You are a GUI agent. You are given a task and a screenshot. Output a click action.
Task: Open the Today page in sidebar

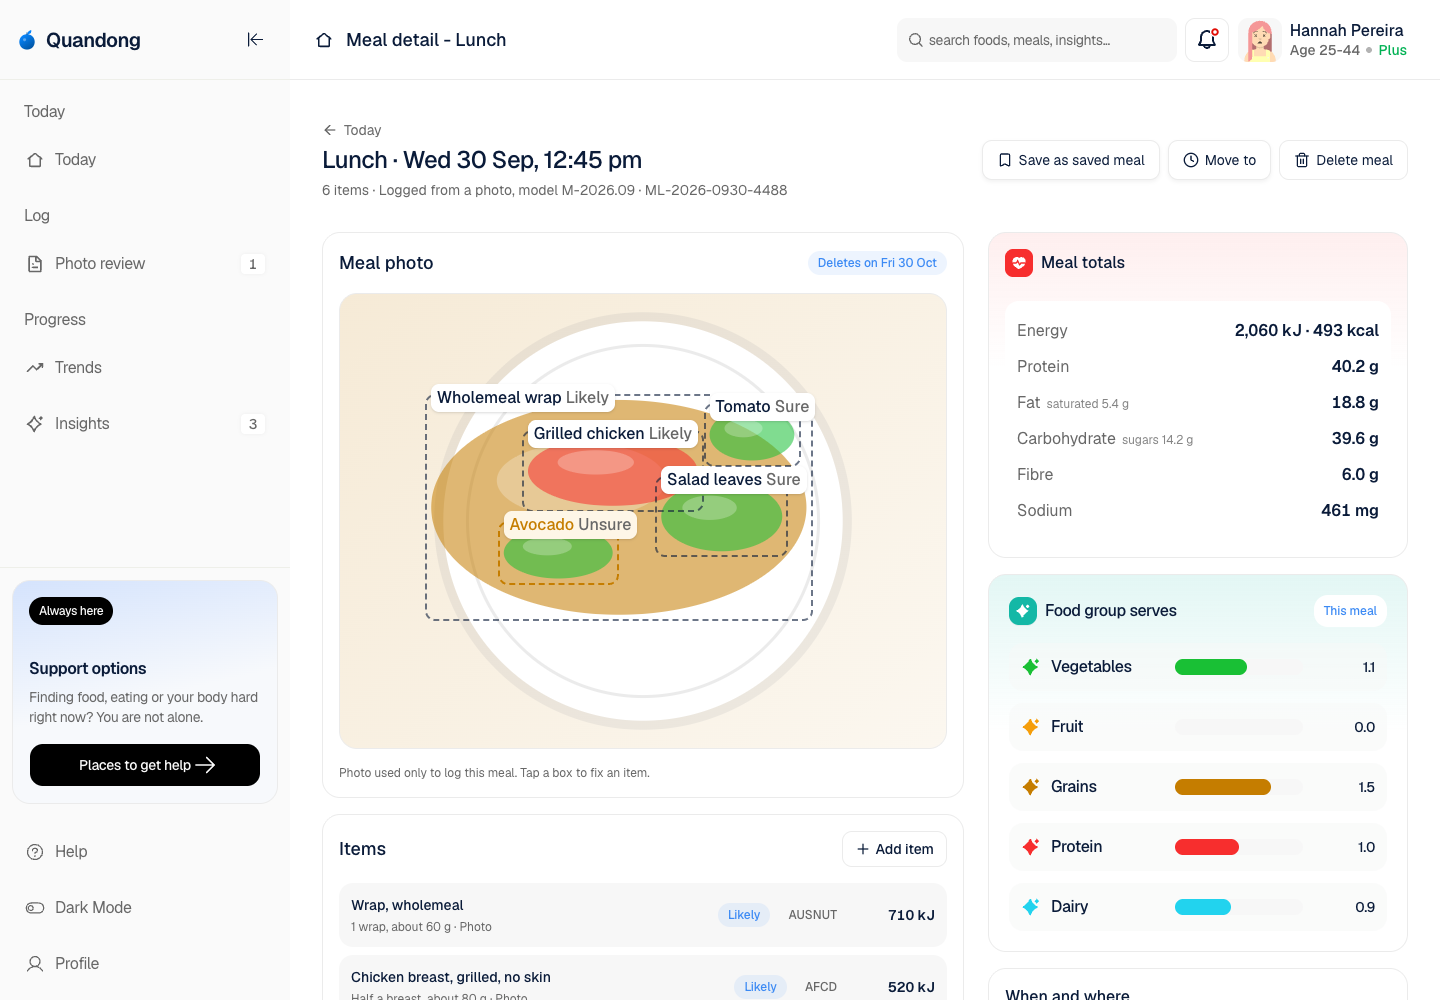pyautogui.click(x=145, y=160)
